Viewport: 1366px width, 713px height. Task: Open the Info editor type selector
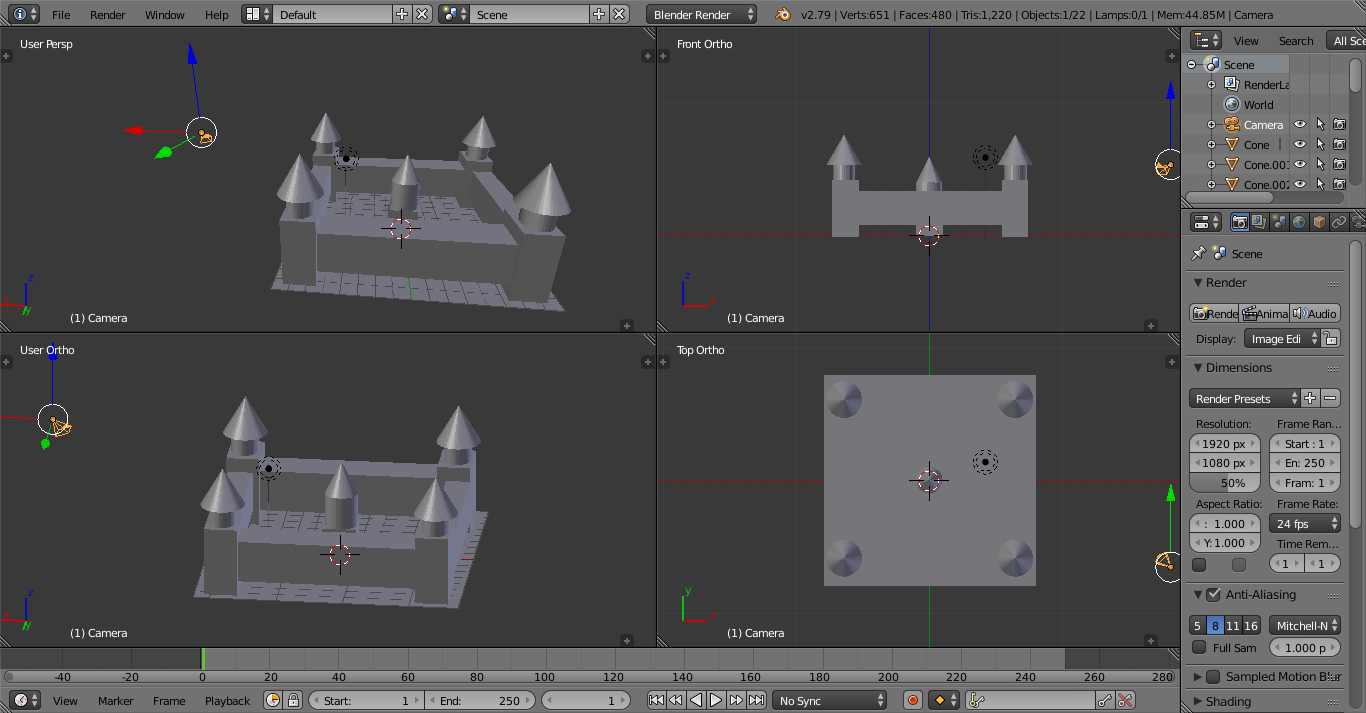click(25, 14)
